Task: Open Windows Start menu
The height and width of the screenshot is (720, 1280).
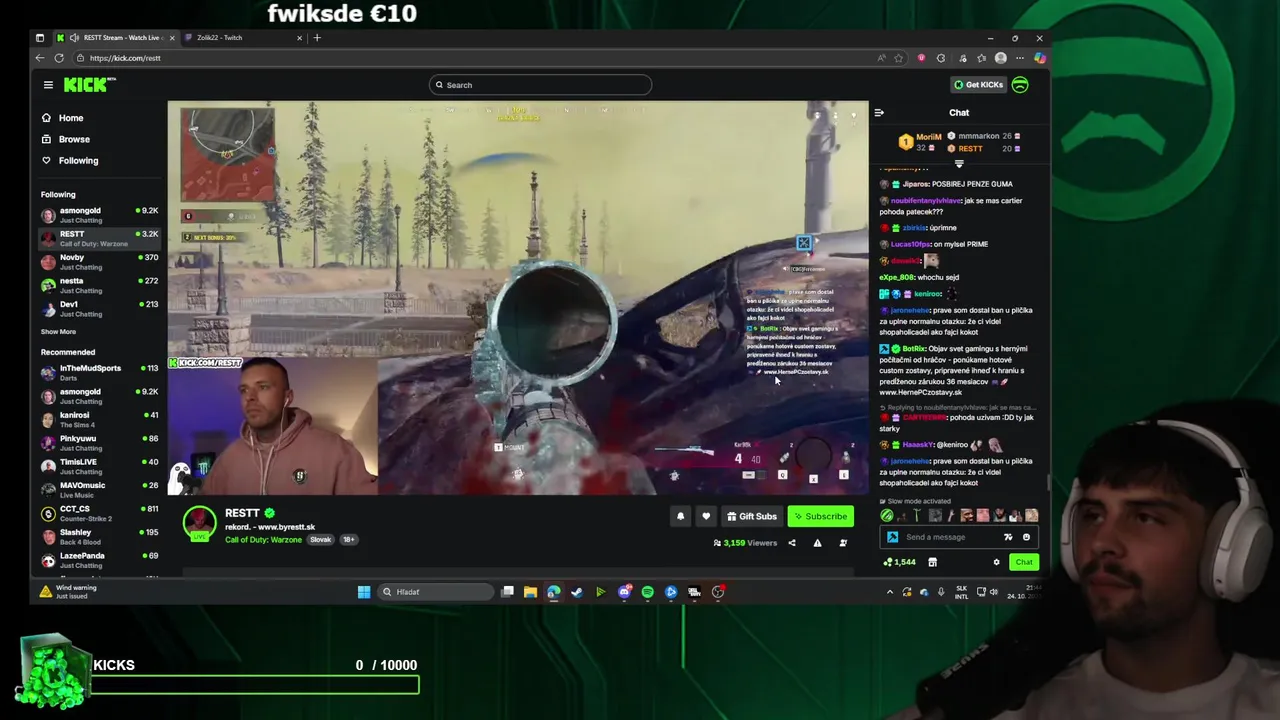Action: tap(364, 592)
